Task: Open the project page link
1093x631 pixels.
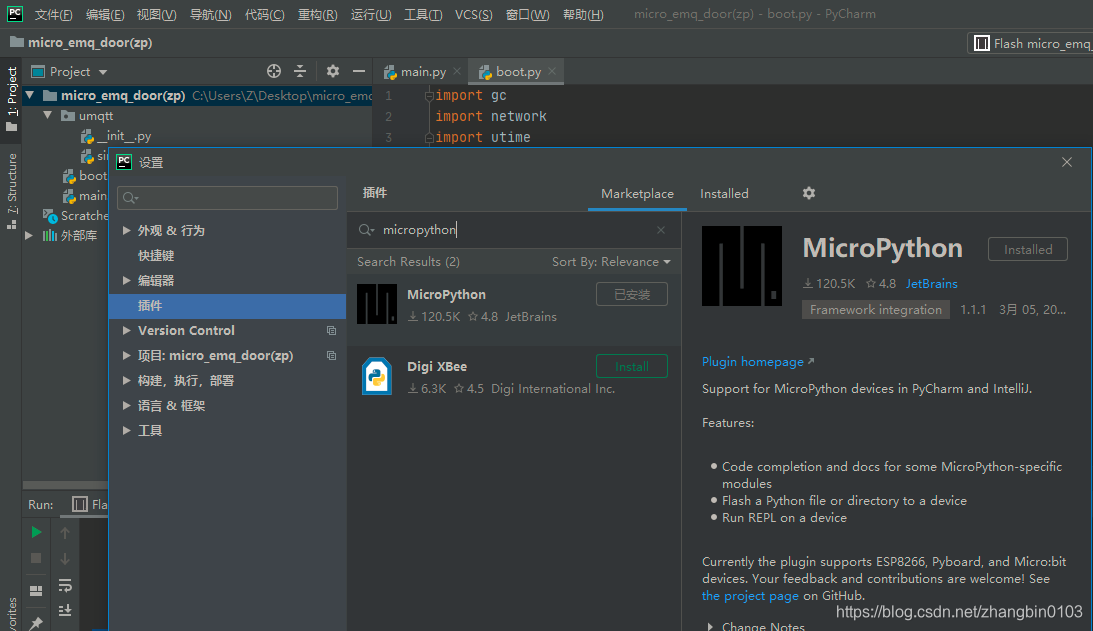Action: click(750, 595)
